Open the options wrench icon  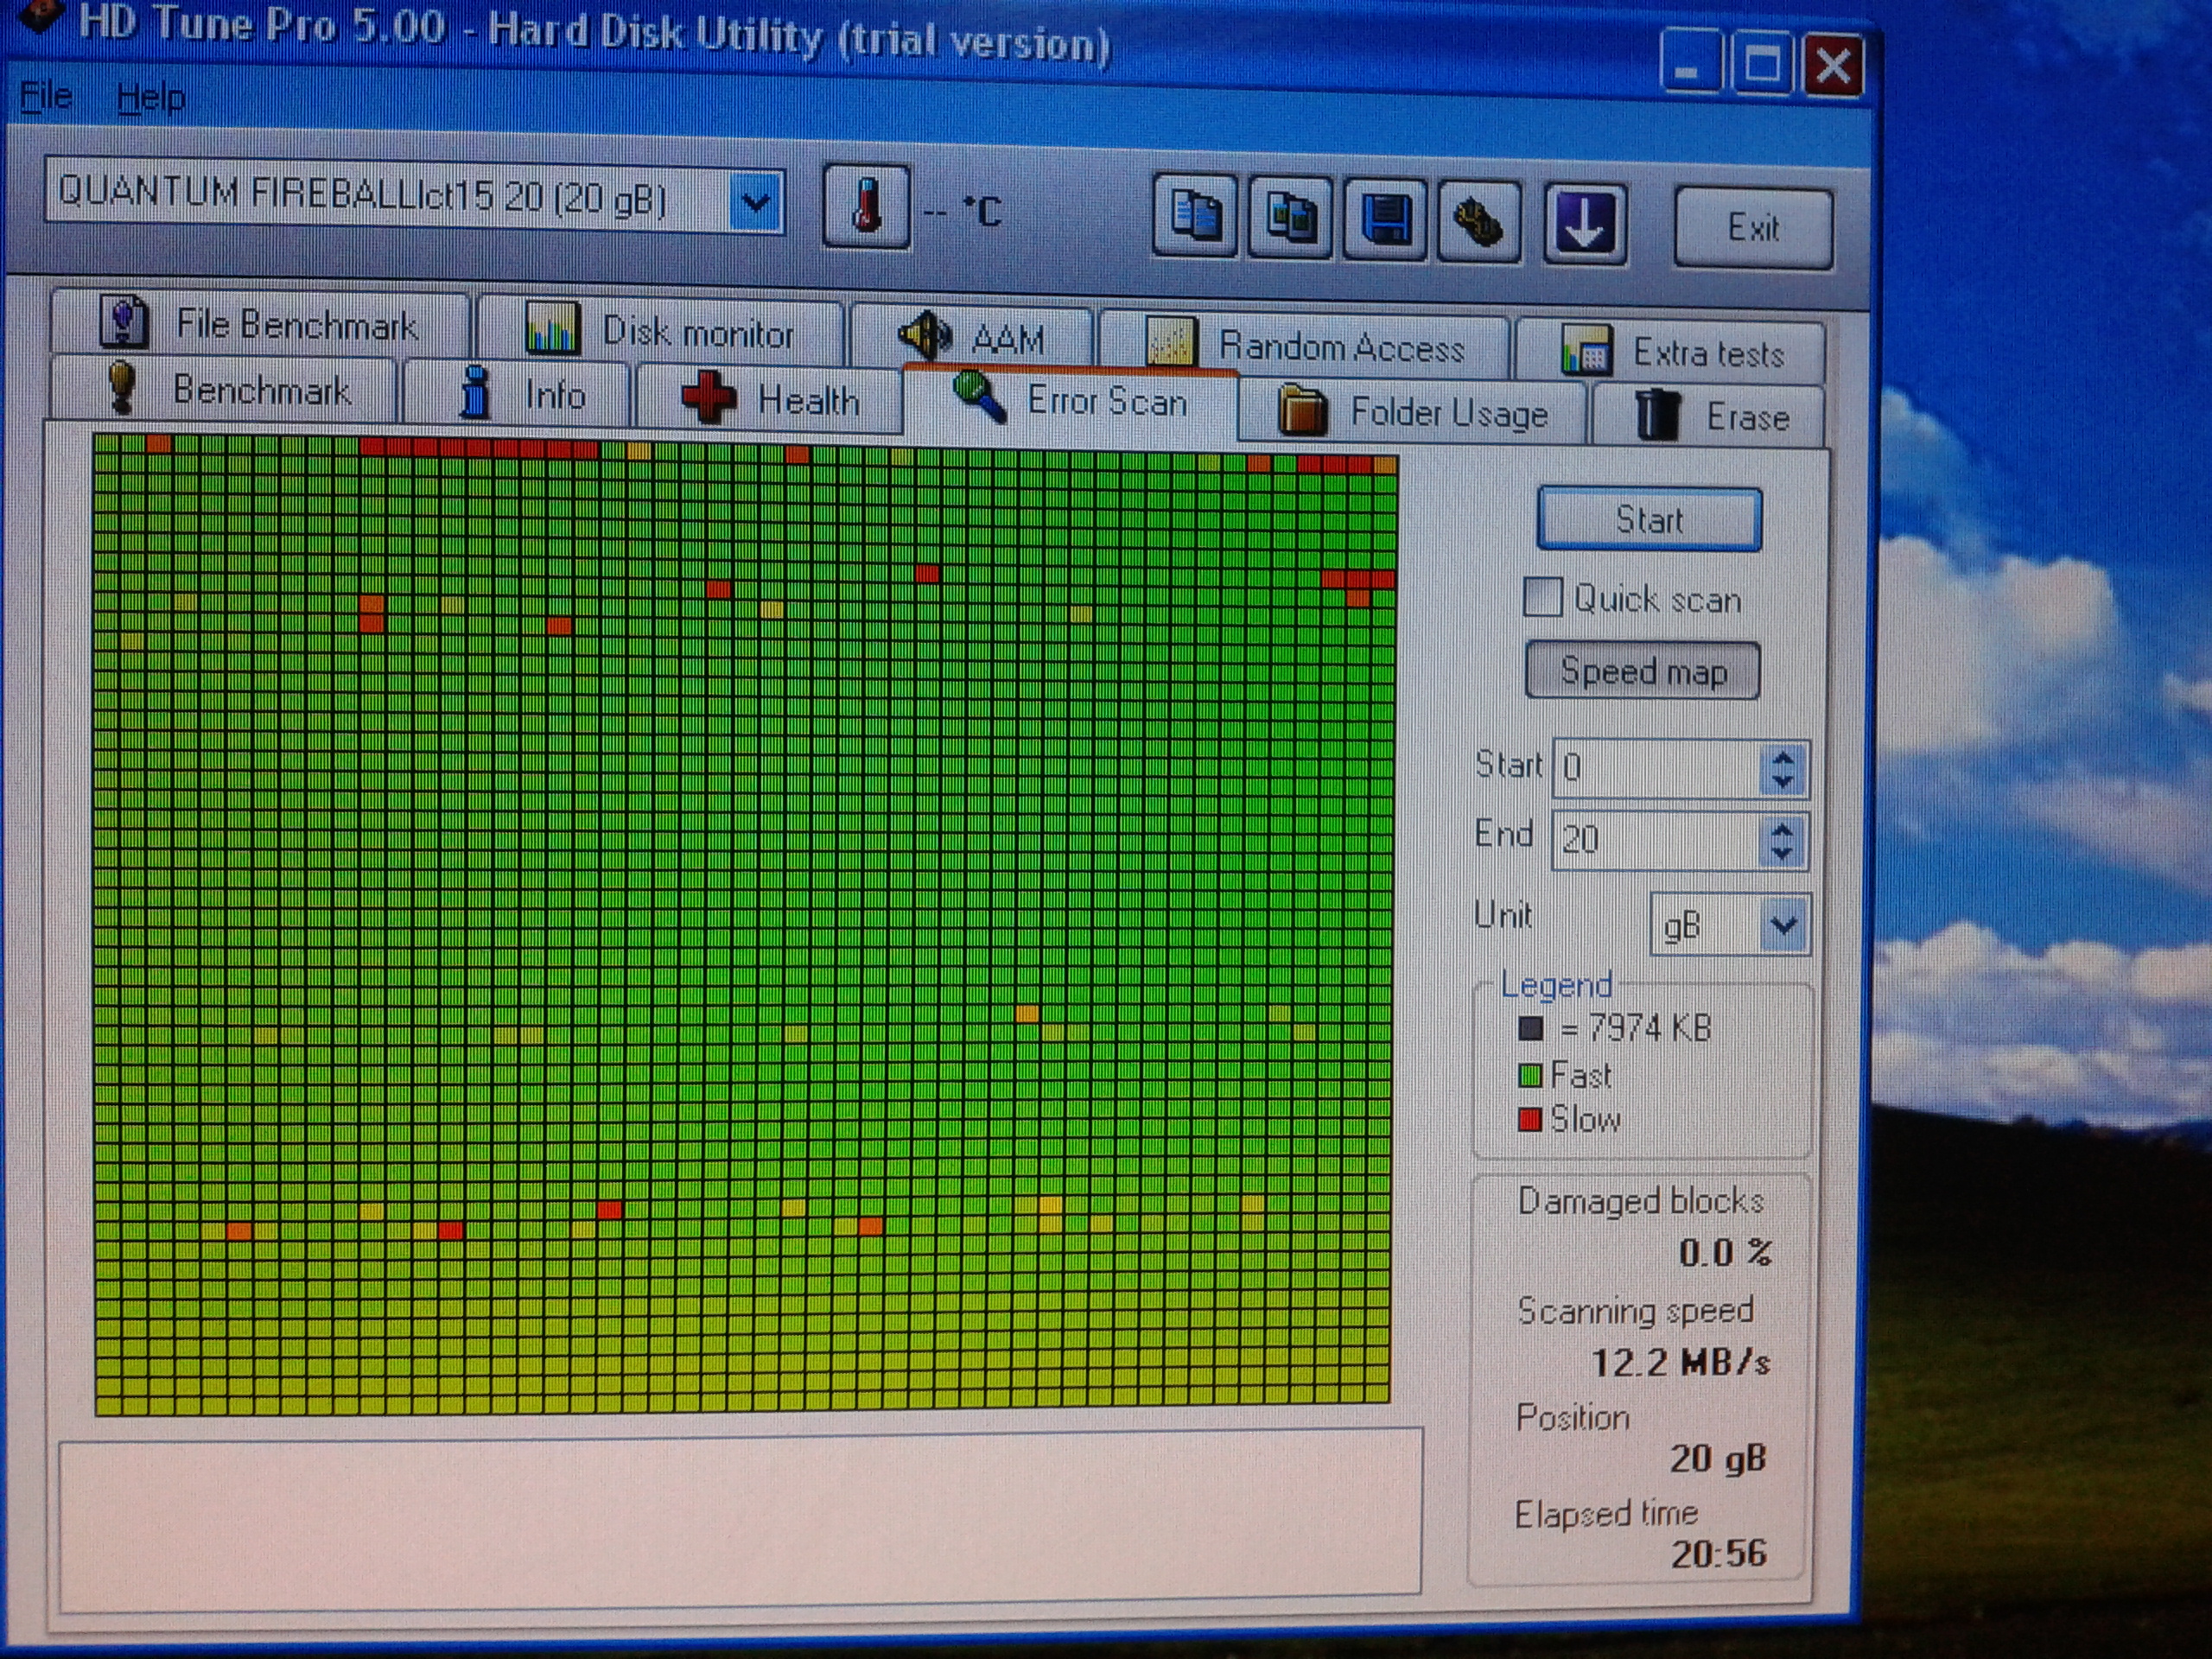pos(1479,222)
